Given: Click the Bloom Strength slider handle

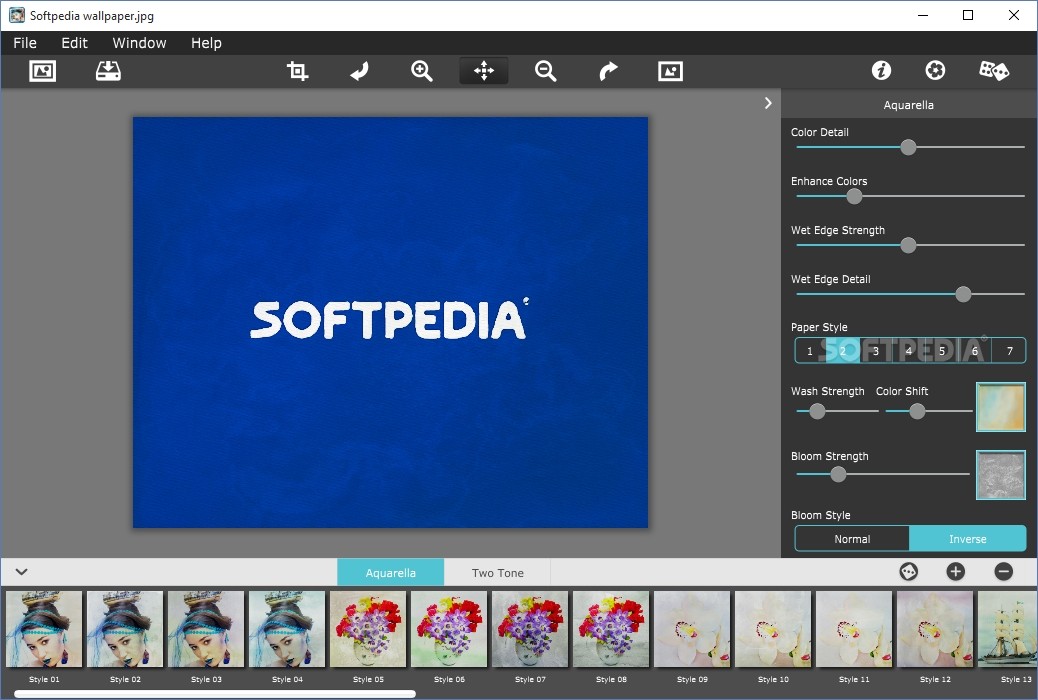Looking at the screenshot, I should tap(838, 474).
